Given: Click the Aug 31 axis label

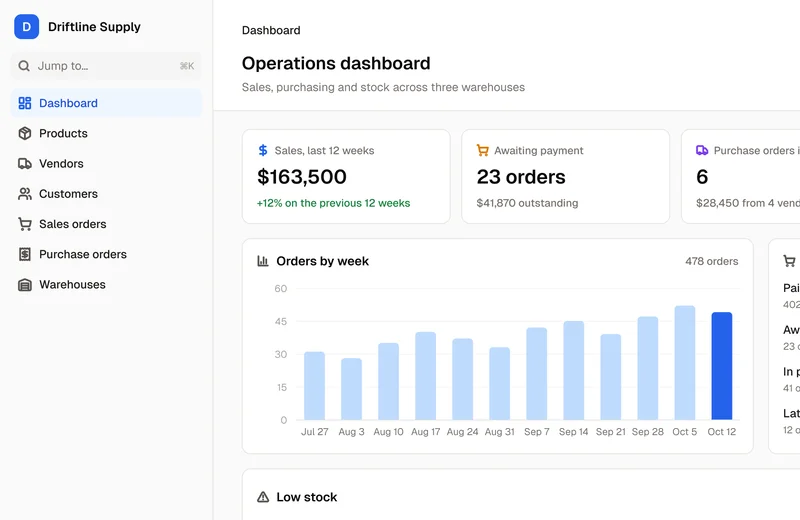Looking at the screenshot, I should click(499, 432).
